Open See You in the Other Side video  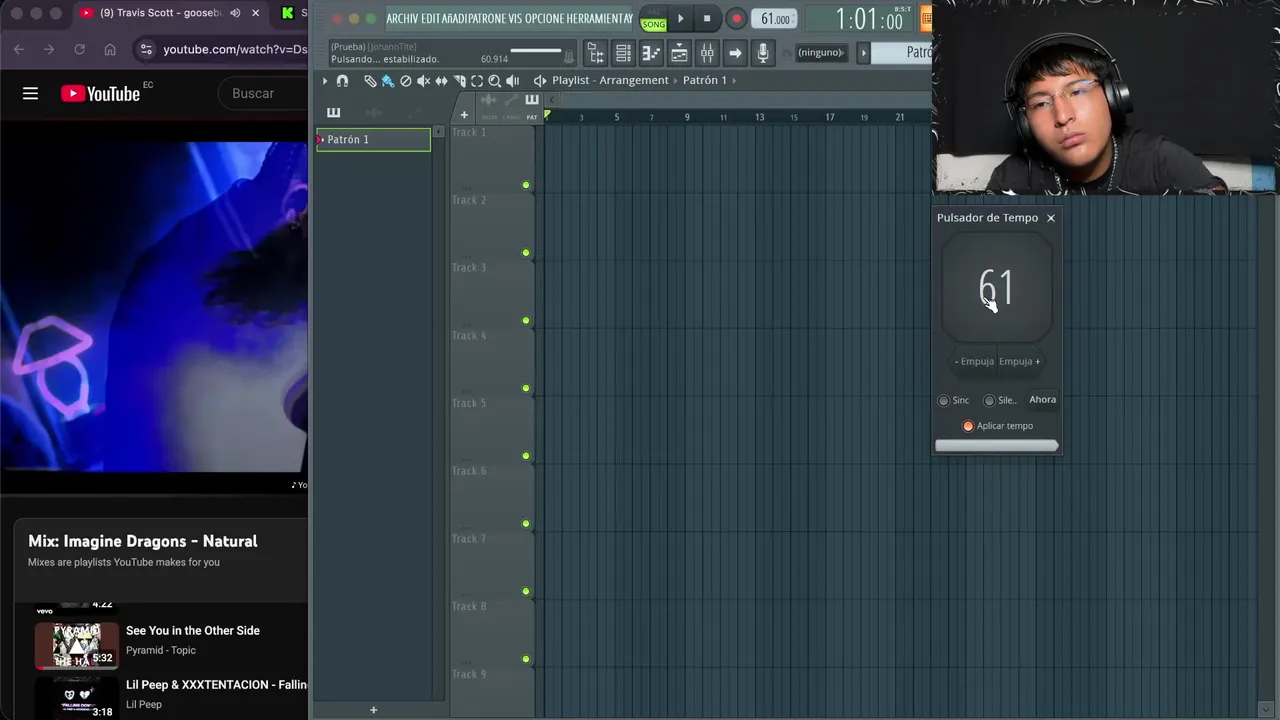tap(193, 630)
